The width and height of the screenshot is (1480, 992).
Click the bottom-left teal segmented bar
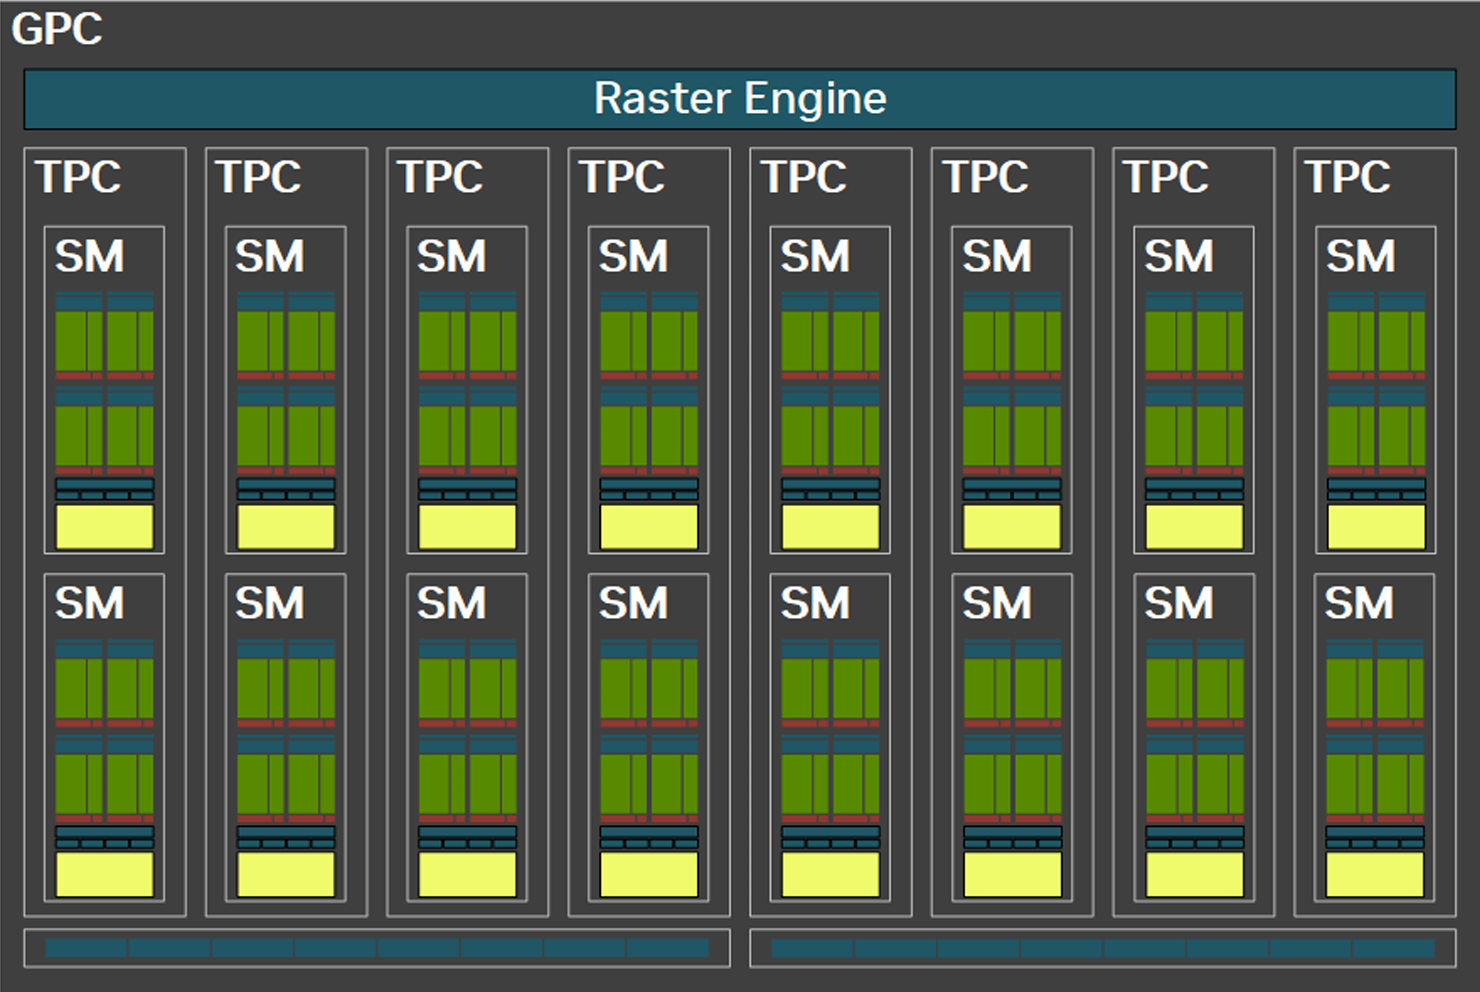click(377, 948)
